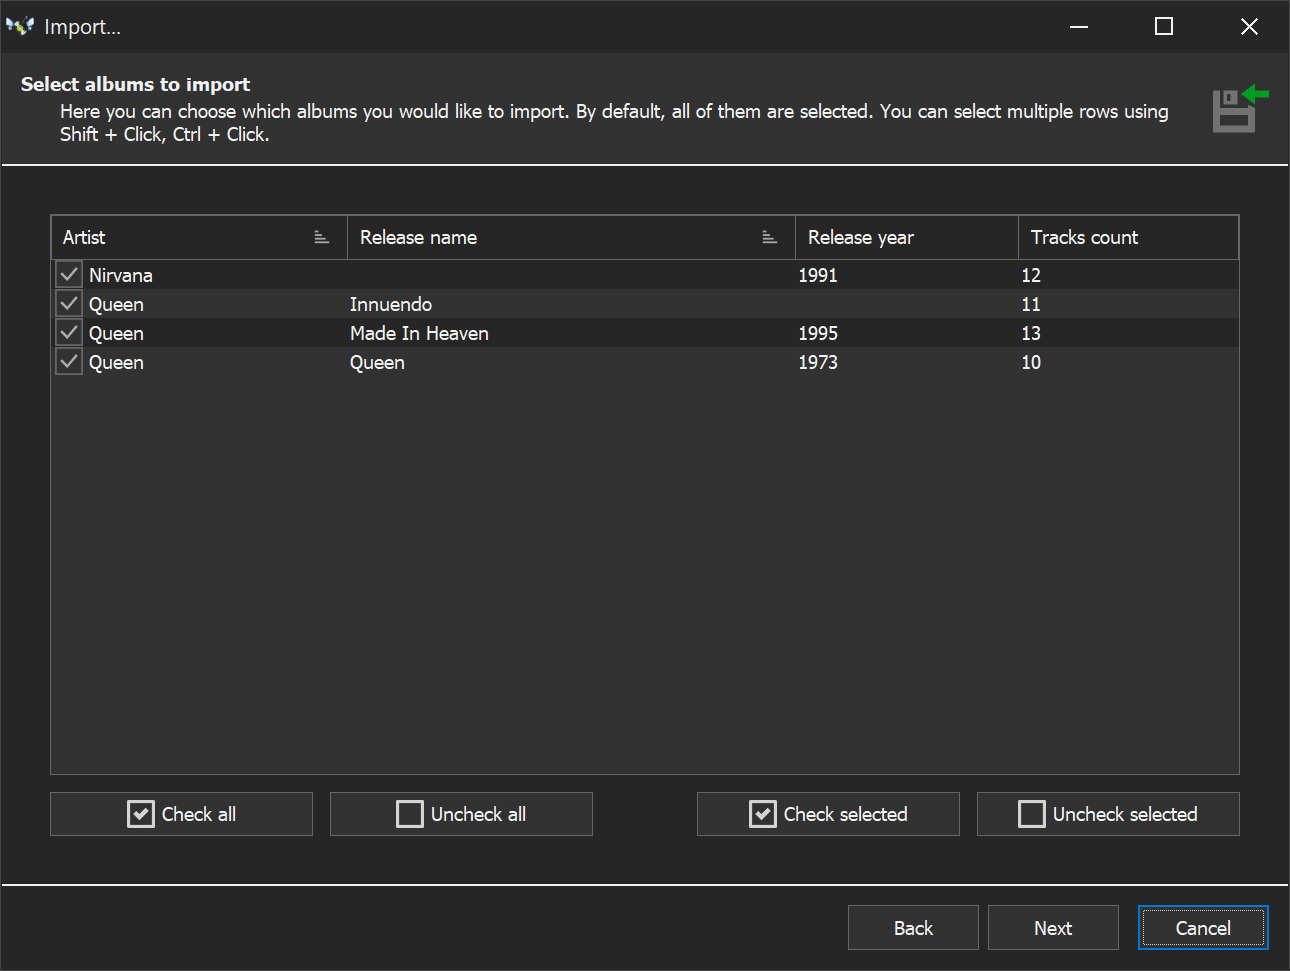Screen dimensions: 1290x971
Task: Click the import floppy disk icon
Action: pos(1238,109)
